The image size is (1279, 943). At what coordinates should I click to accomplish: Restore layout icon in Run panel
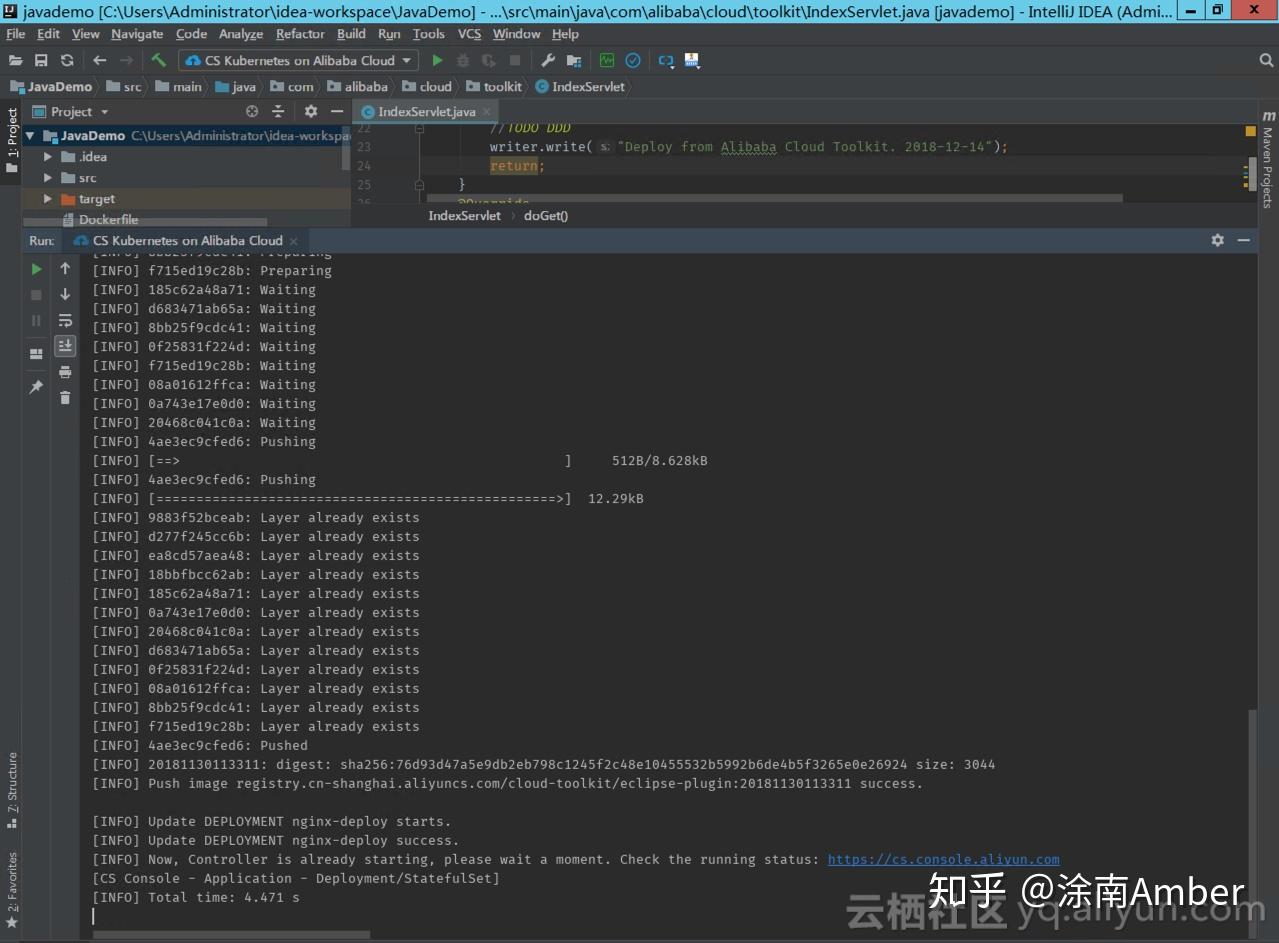click(x=36, y=354)
